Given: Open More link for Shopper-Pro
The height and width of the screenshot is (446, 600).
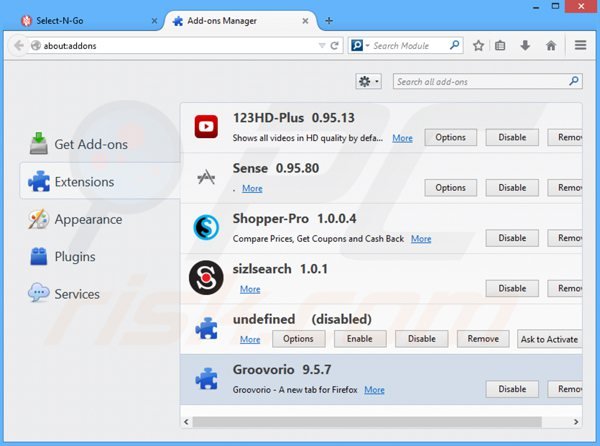Looking at the screenshot, I should tap(421, 239).
